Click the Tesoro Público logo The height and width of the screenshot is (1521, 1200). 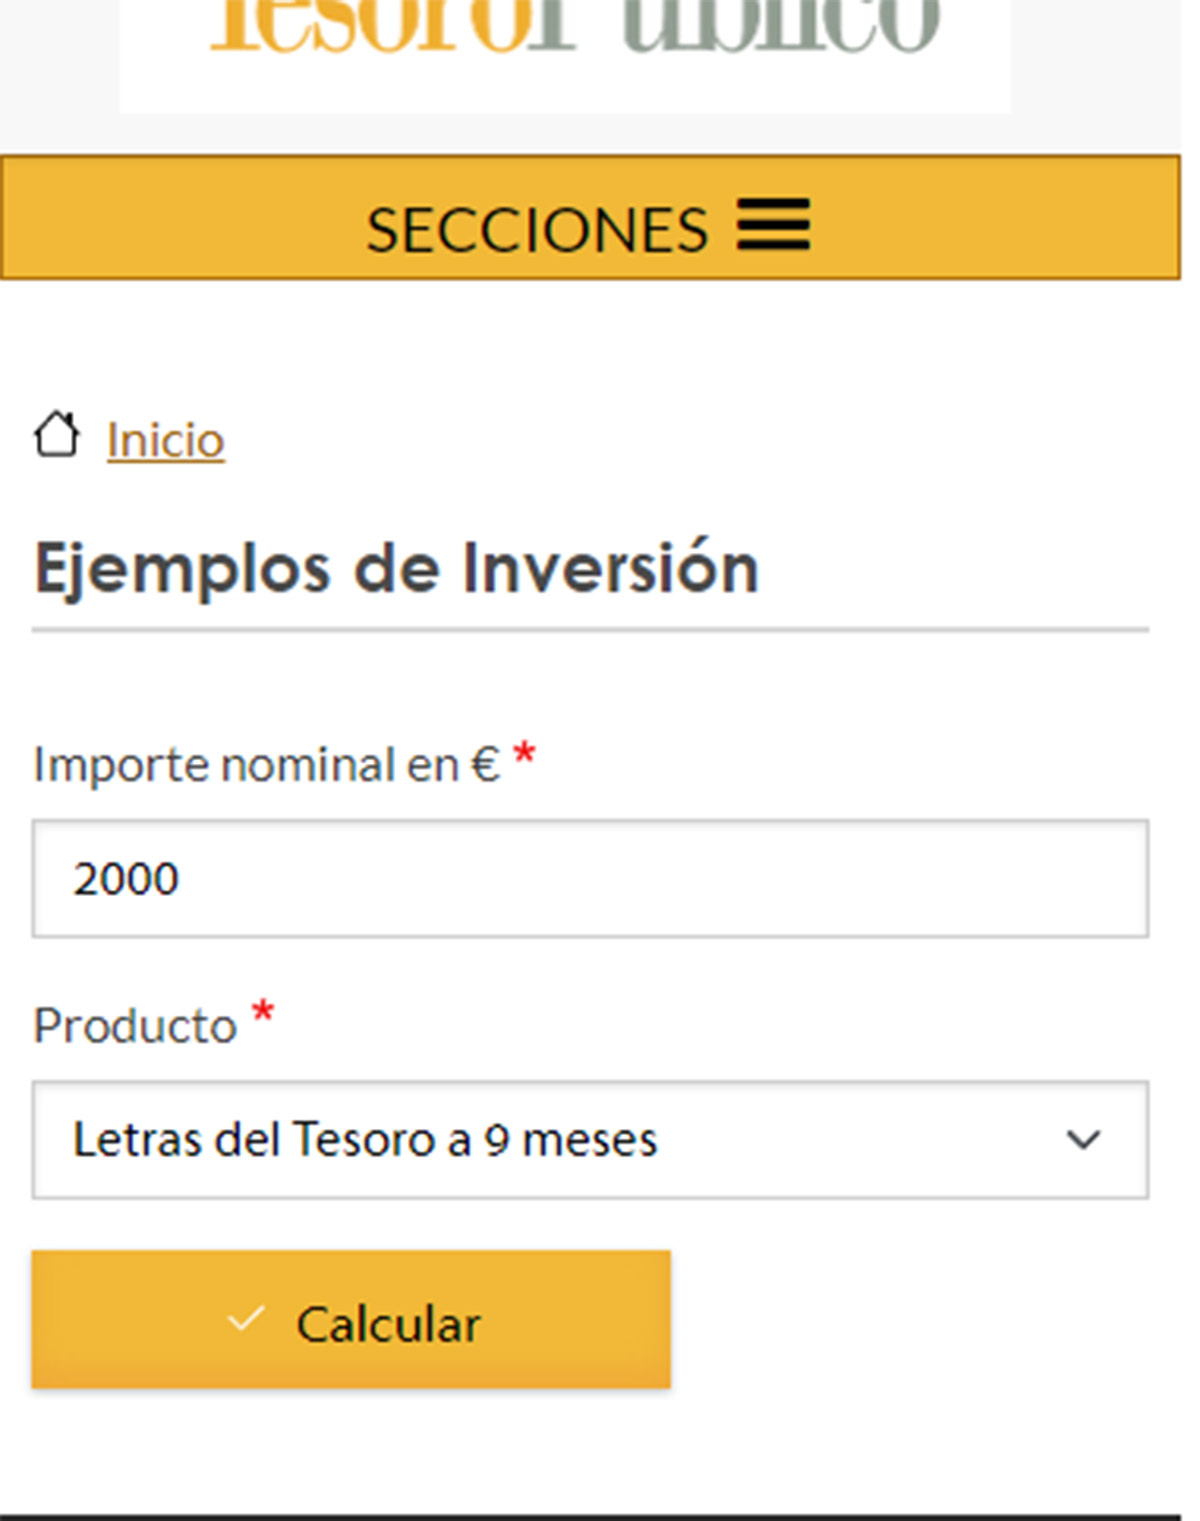pyautogui.click(x=575, y=30)
